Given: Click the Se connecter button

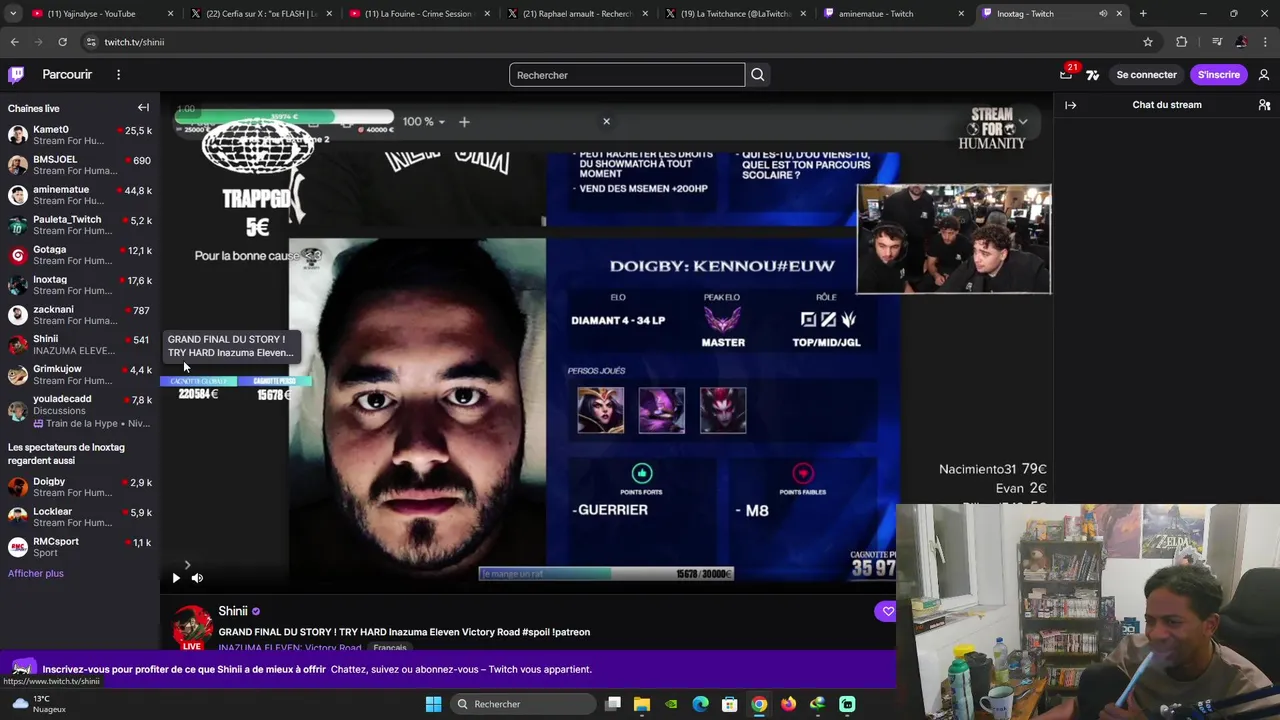Looking at the screenshot, I should tap(1146, 75).
